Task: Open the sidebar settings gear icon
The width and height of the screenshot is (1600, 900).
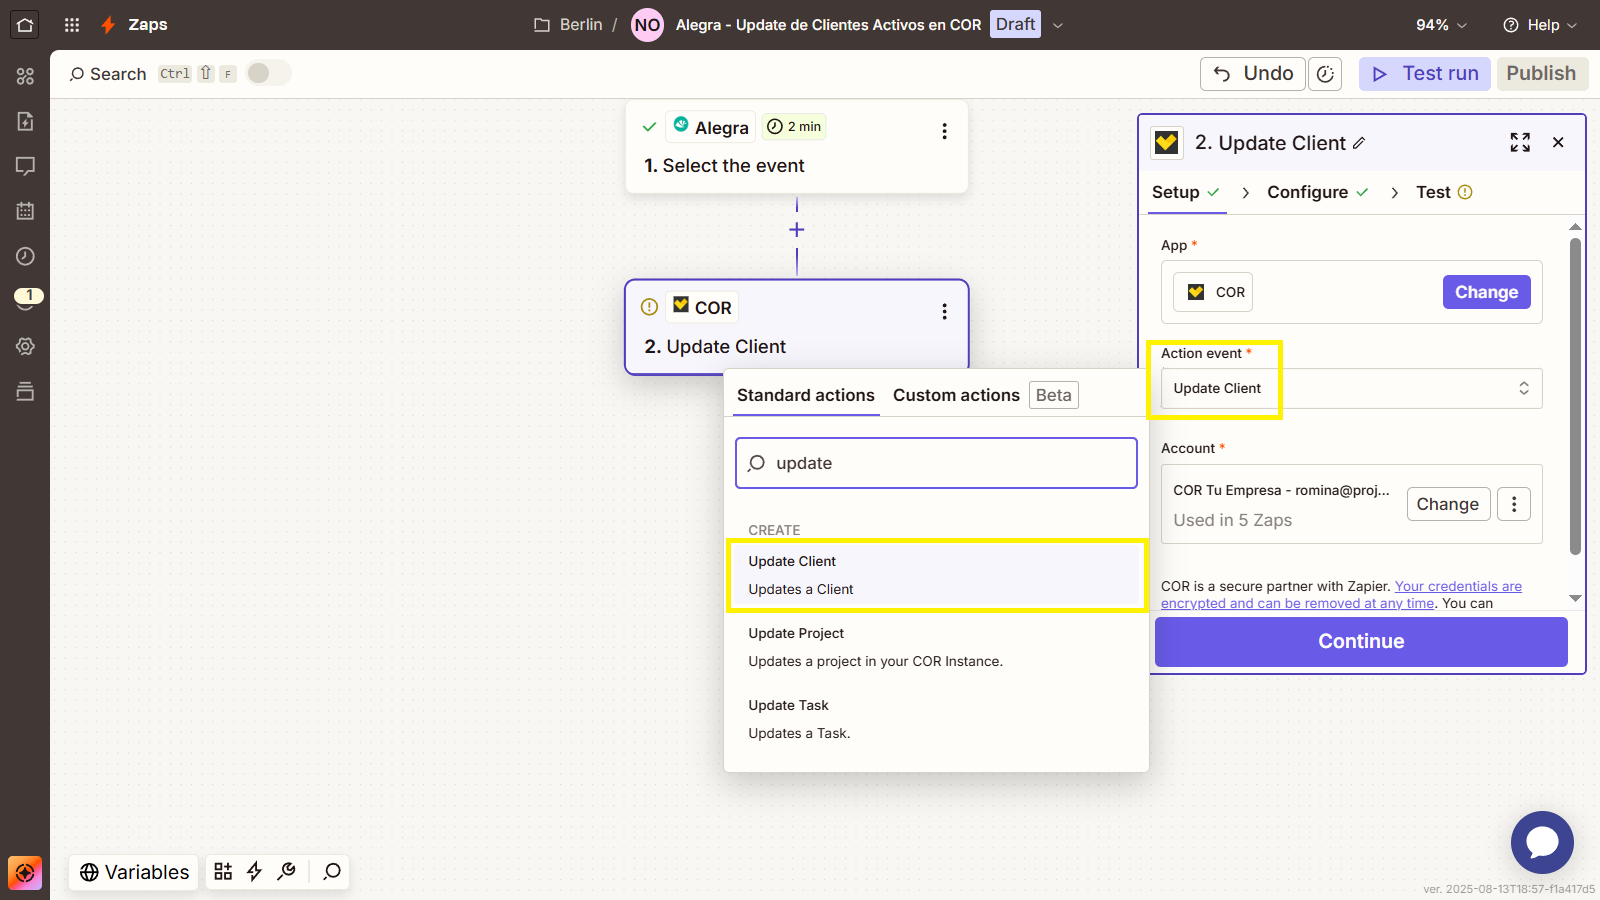Action: click(25, 346)
